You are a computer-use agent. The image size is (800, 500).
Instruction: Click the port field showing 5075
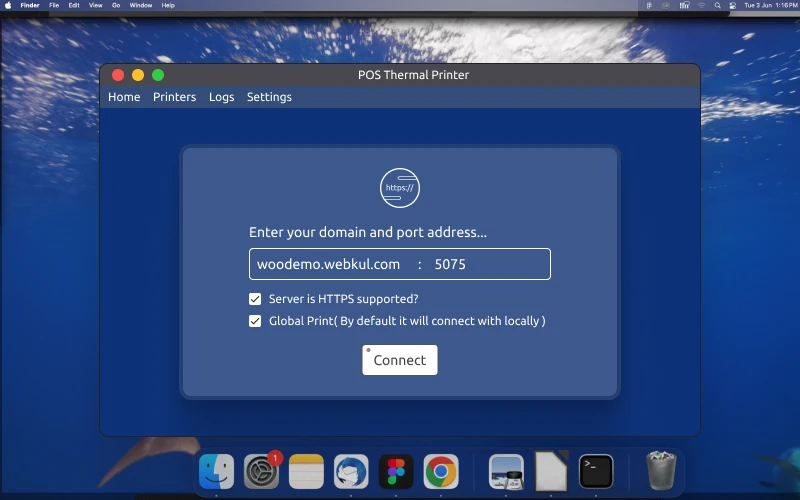[450, 264]
